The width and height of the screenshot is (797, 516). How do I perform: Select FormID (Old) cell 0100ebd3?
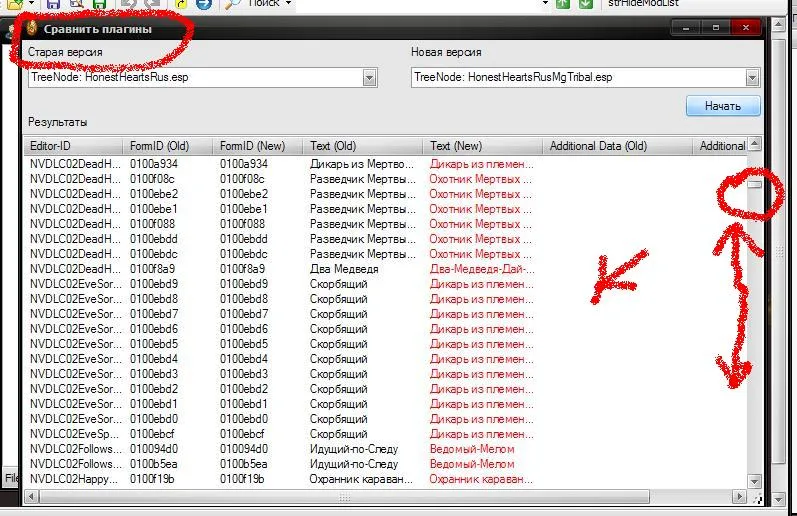pyautogui.click(x=154, y=374)
